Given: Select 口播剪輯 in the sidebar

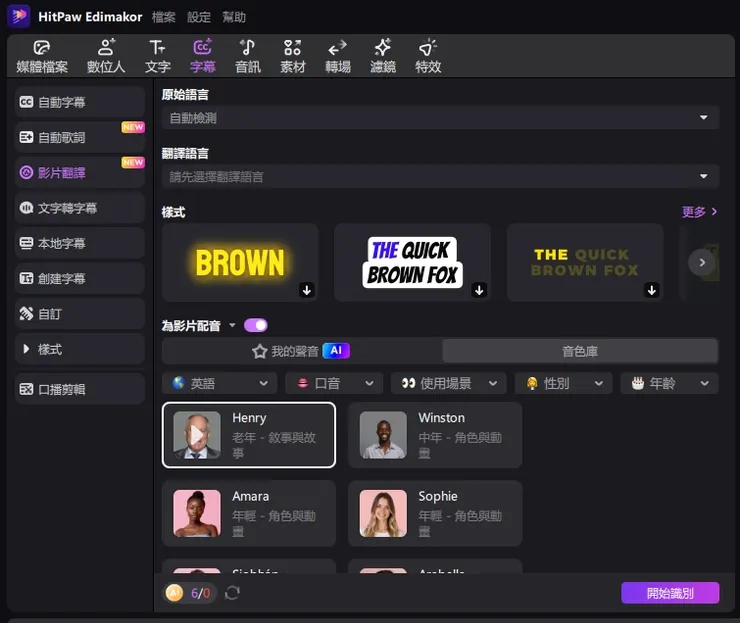Looking at the screenshot, I should [79, 389].
